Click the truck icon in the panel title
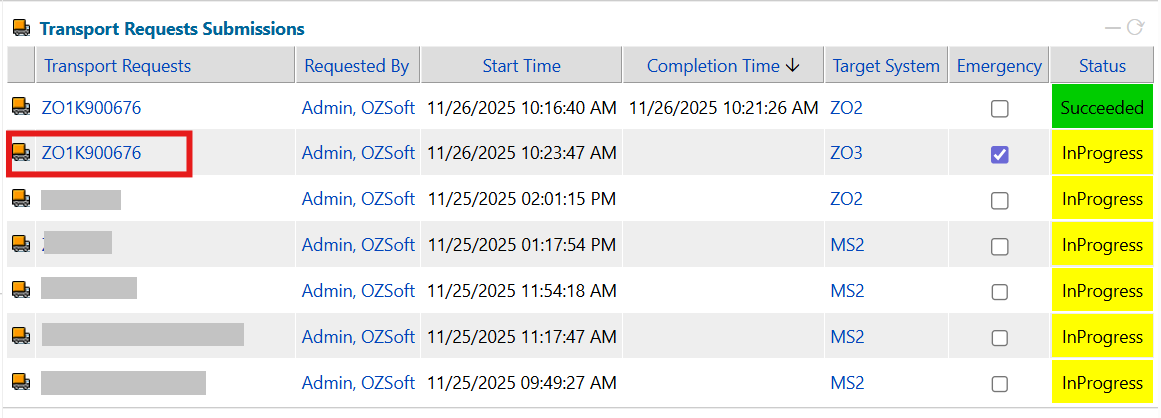Viewport: 1161px width, 418px height. (x=20, y=29)
